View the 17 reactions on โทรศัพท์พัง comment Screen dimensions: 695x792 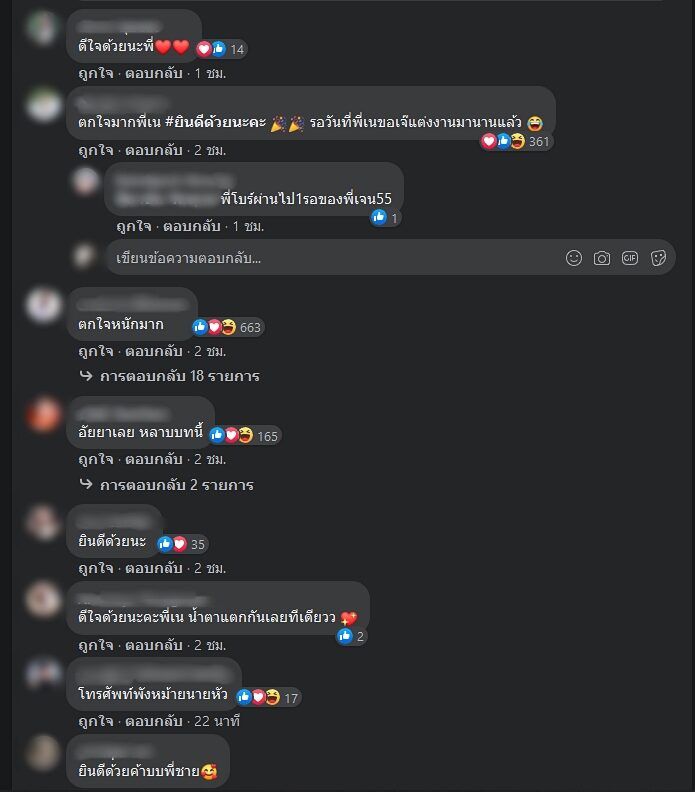pyautogui.click(x=268, y=698)
